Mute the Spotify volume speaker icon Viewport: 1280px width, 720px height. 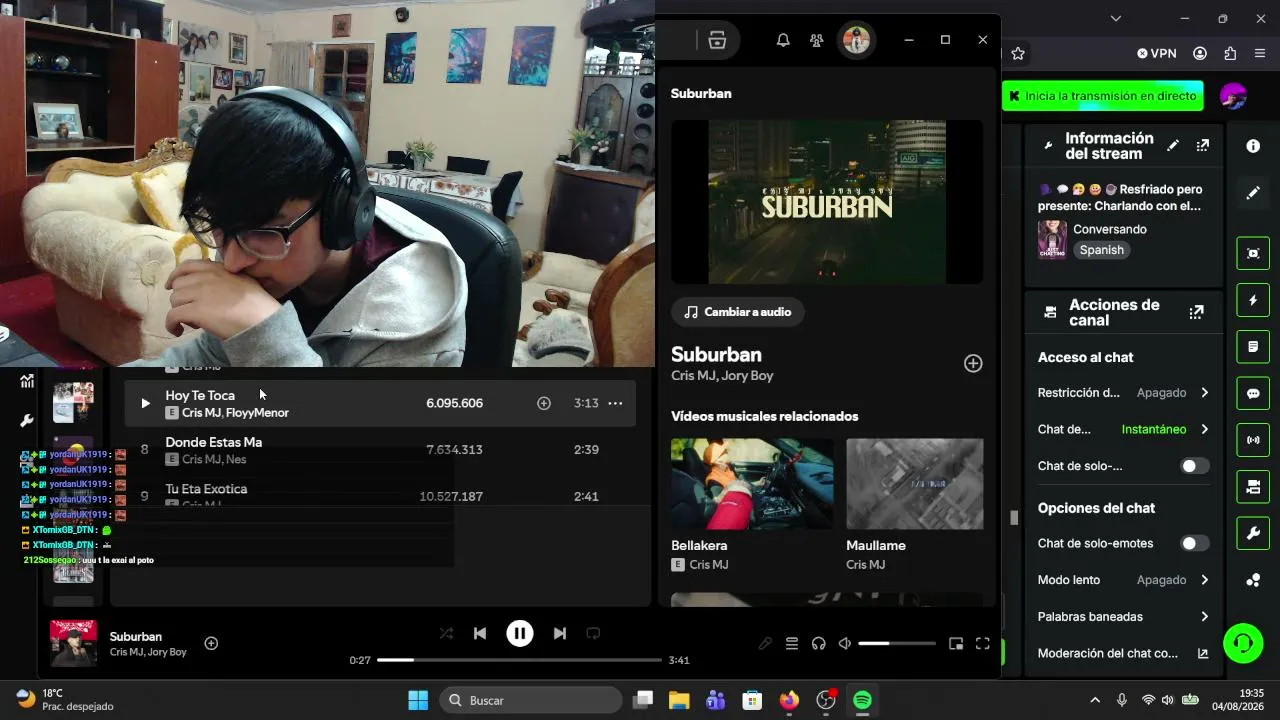tap(845, 644)
